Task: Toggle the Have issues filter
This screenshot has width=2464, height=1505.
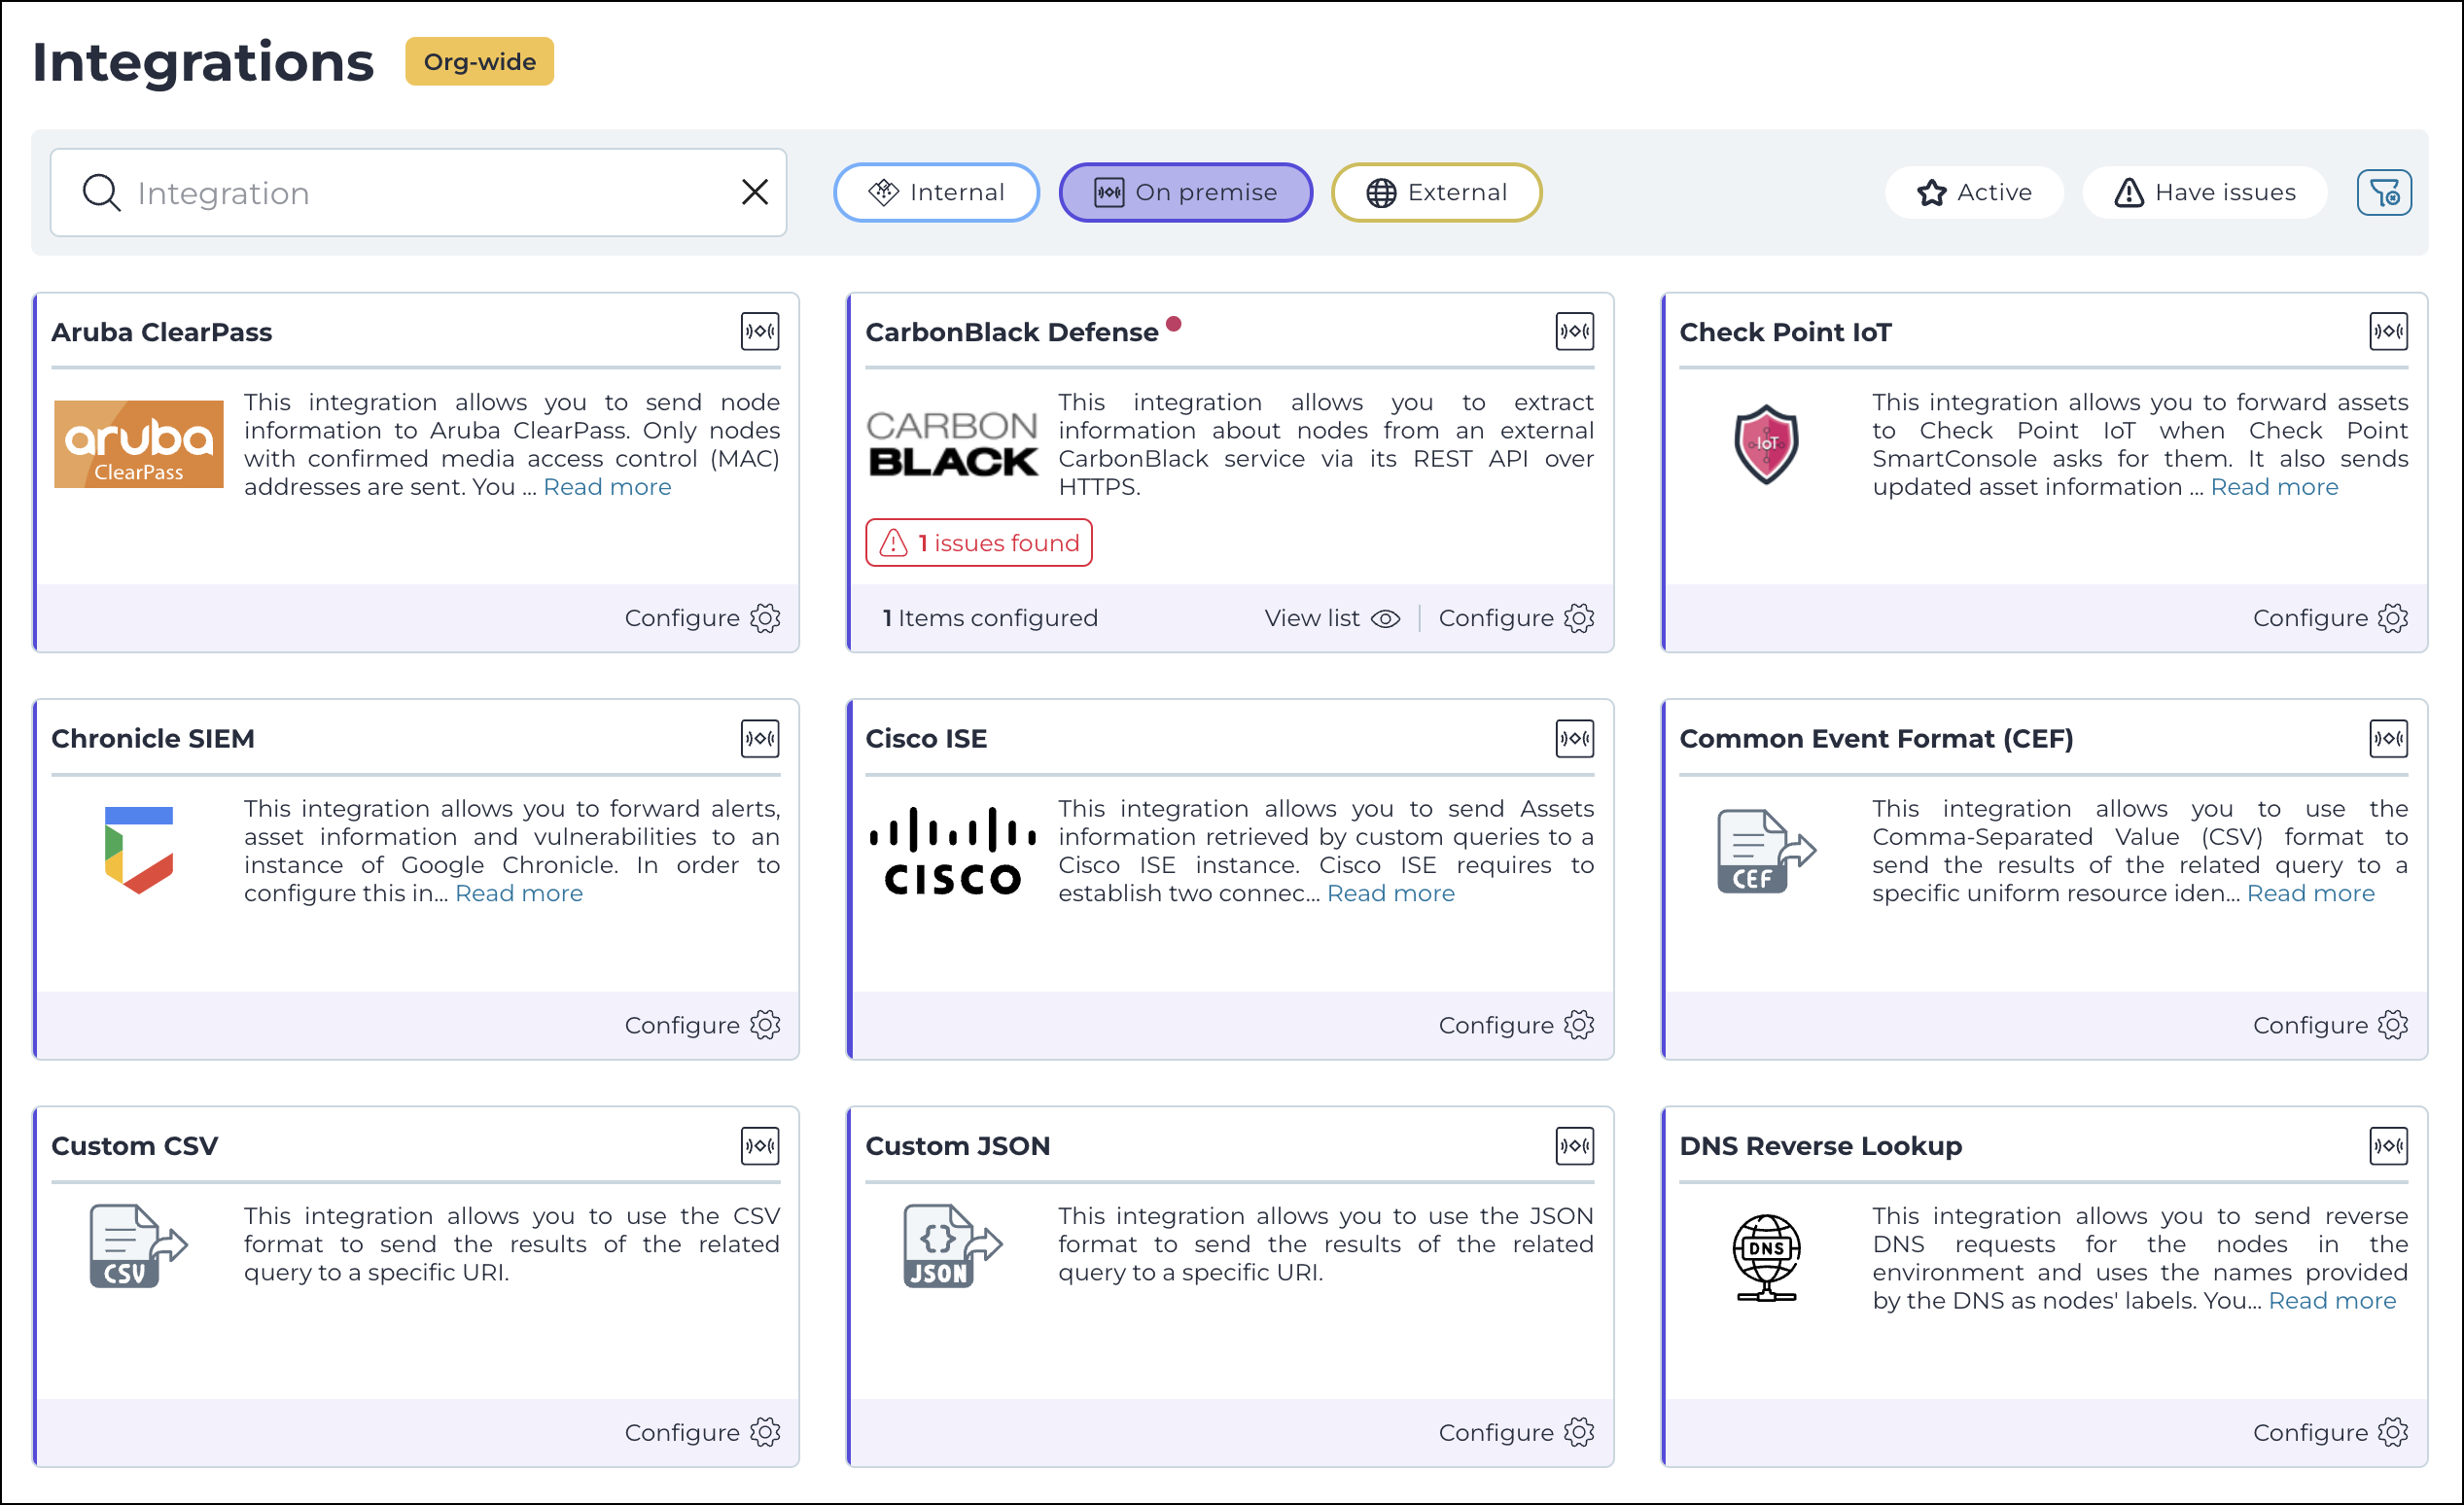Action: click(x=2204, y=192)
